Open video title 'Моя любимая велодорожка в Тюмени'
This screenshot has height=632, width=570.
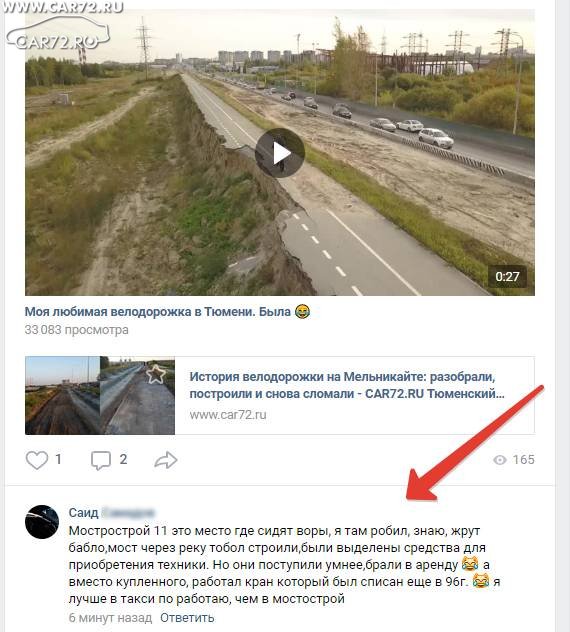click(158, 312)
